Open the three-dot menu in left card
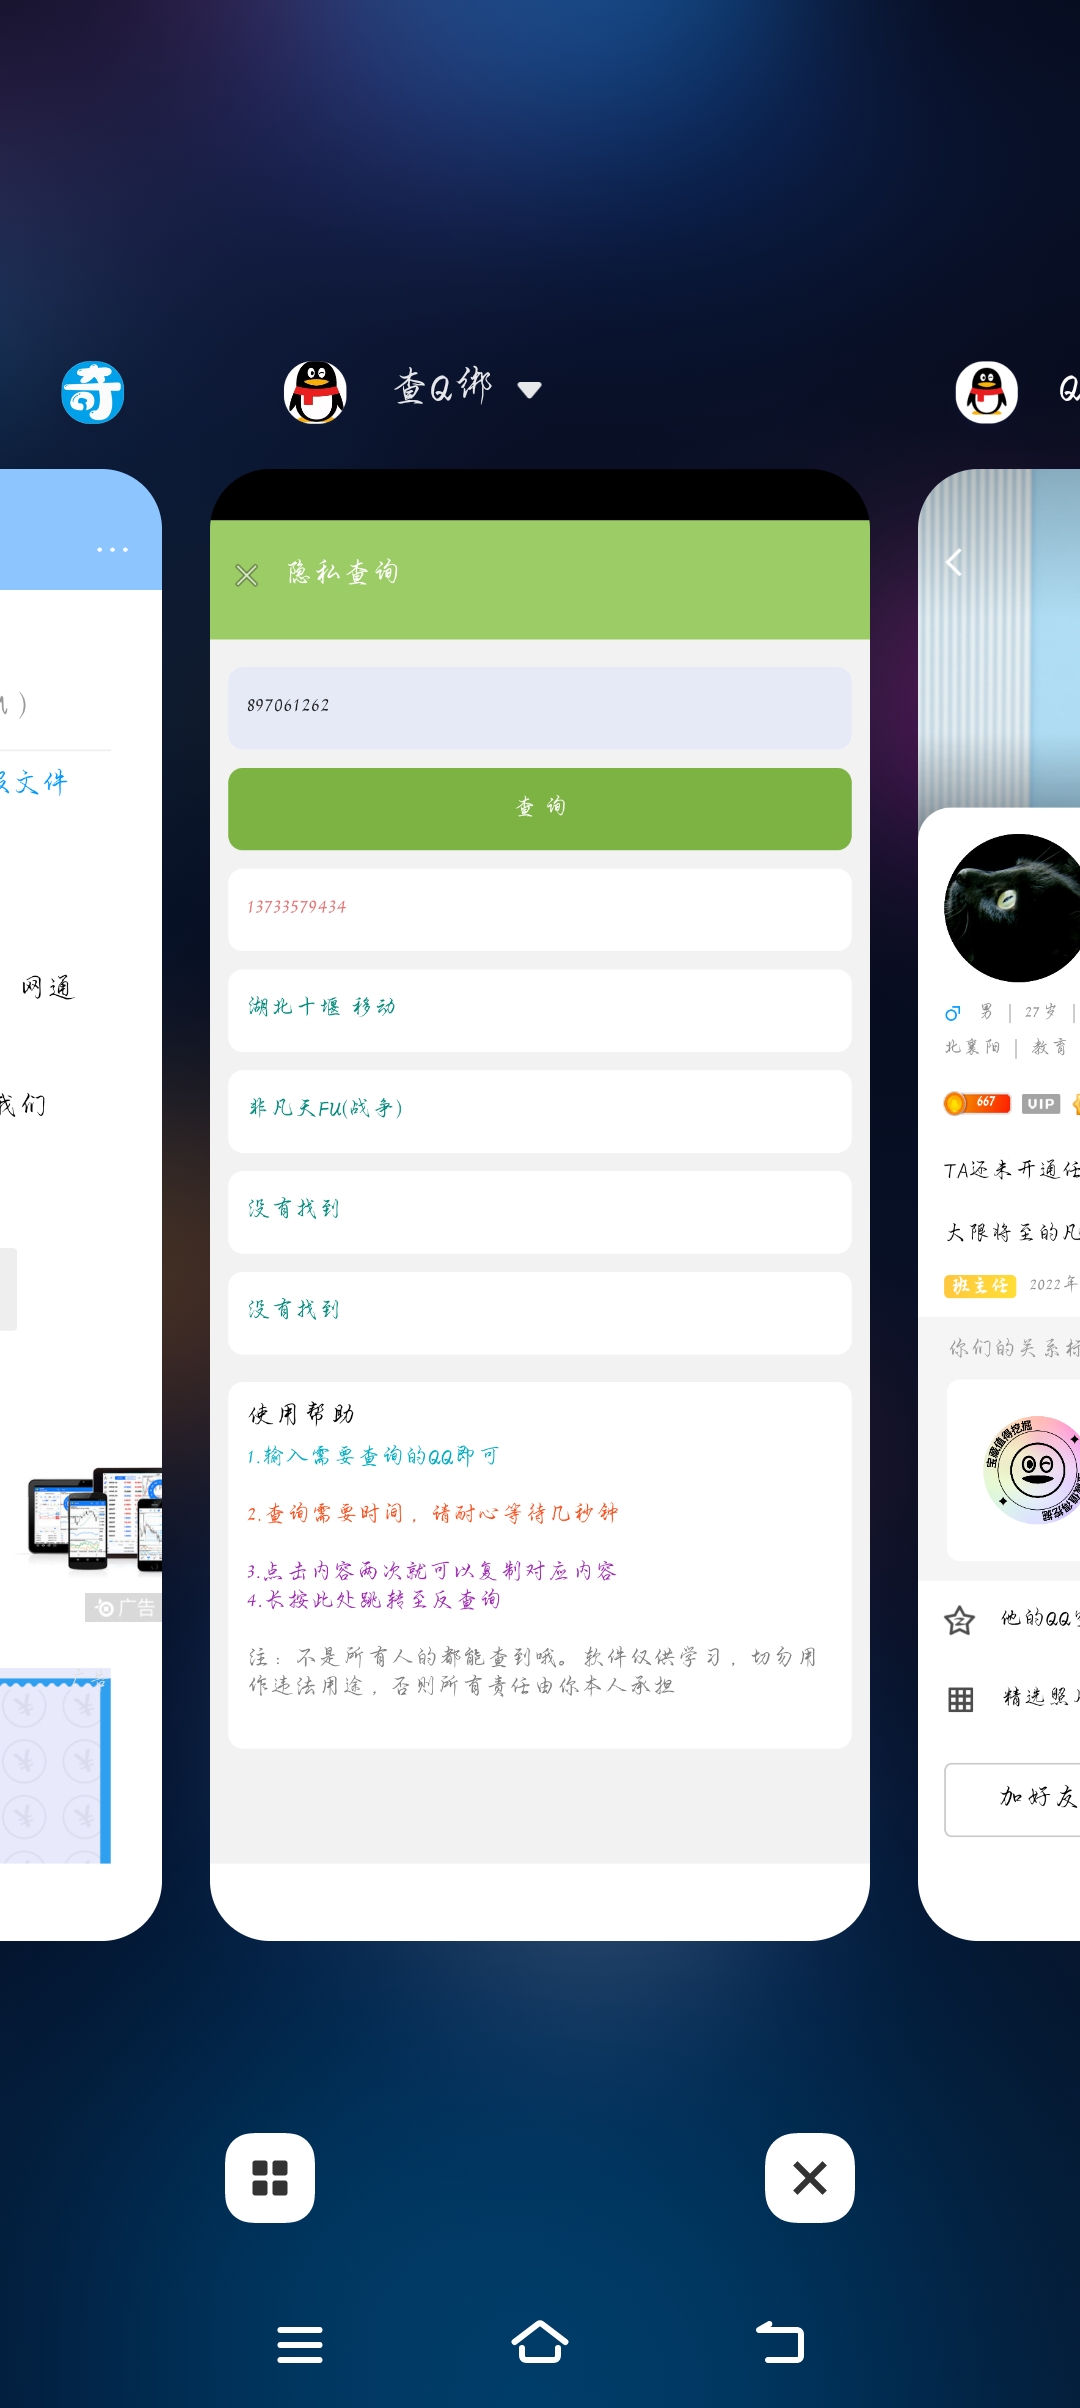 tap(112, 549)
